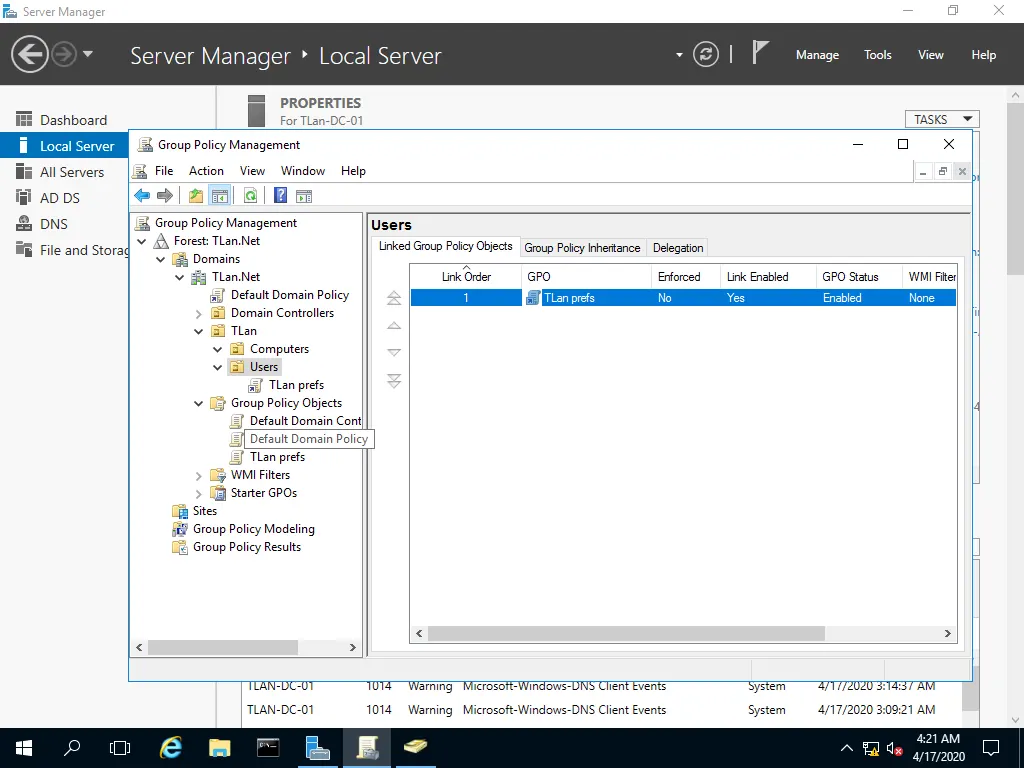This screenshot has width=1024, height=768.
Task: Collapse the Group Policy Objects node
Action: tap(199, 403)
